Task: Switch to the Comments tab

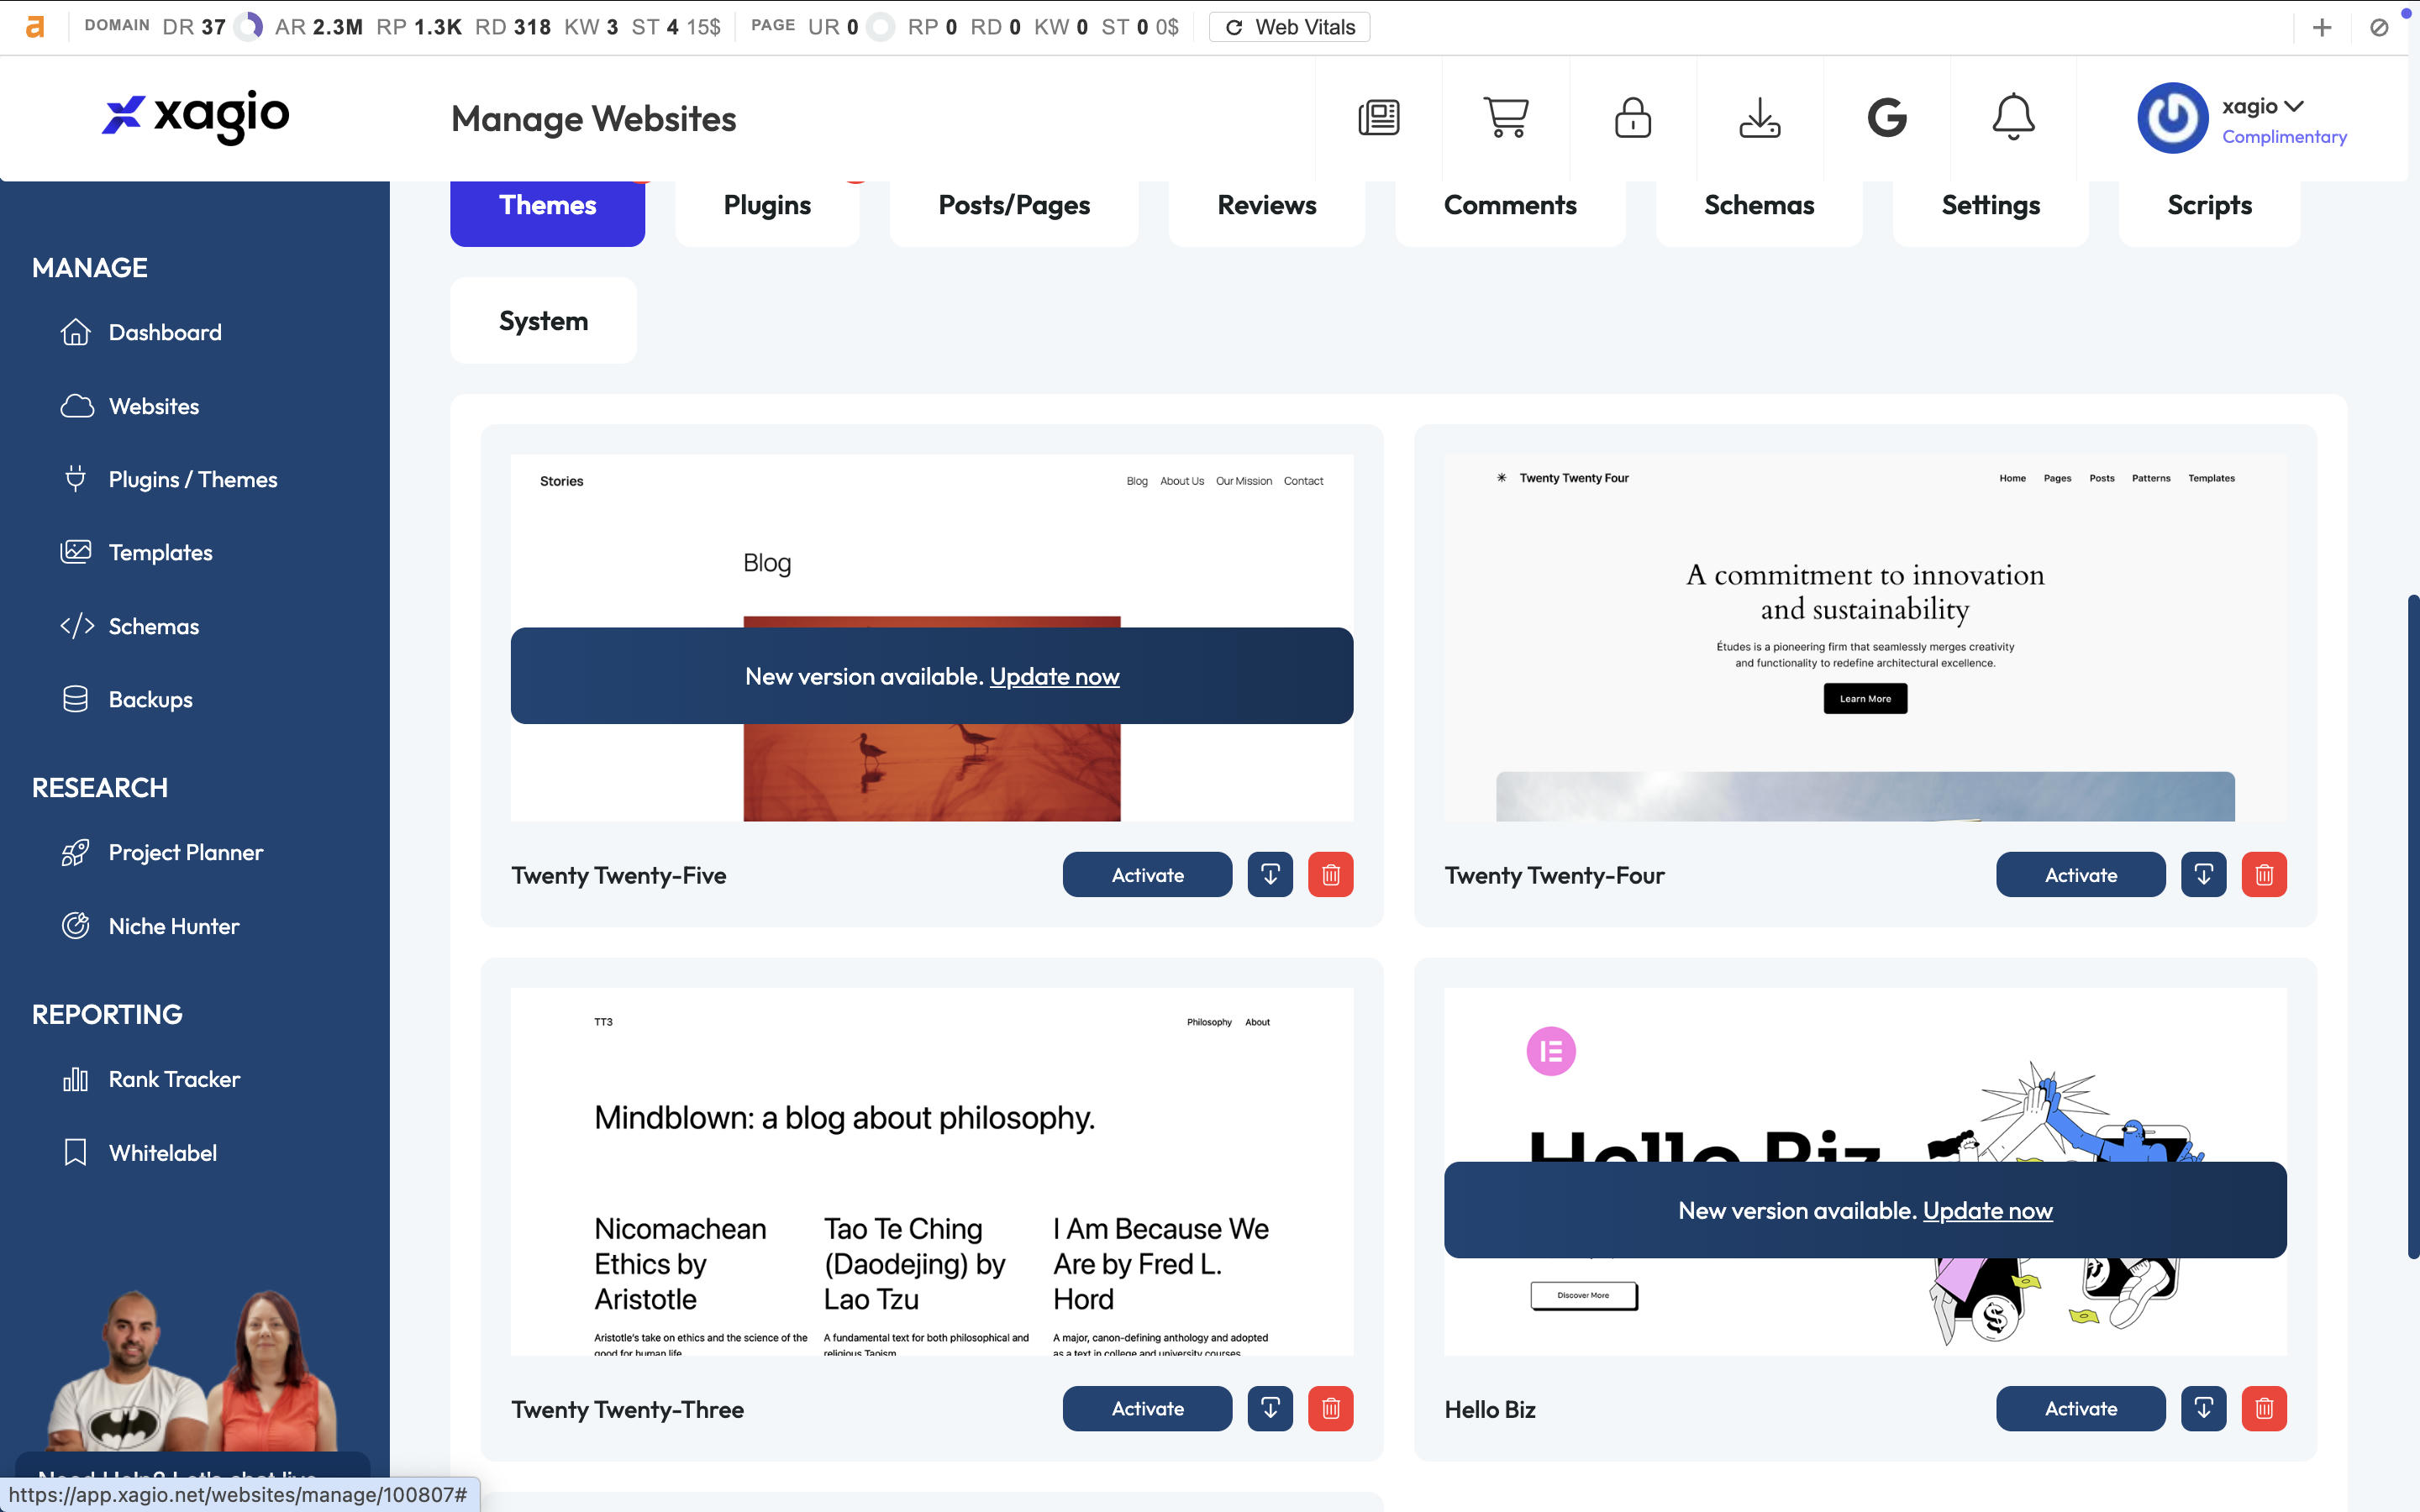Action: [x=1509, y=206]
